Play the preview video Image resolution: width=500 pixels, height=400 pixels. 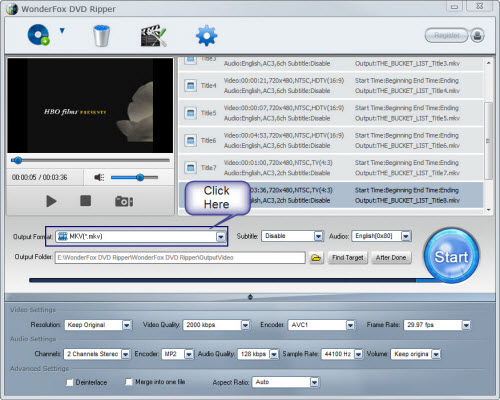[51, 201]
